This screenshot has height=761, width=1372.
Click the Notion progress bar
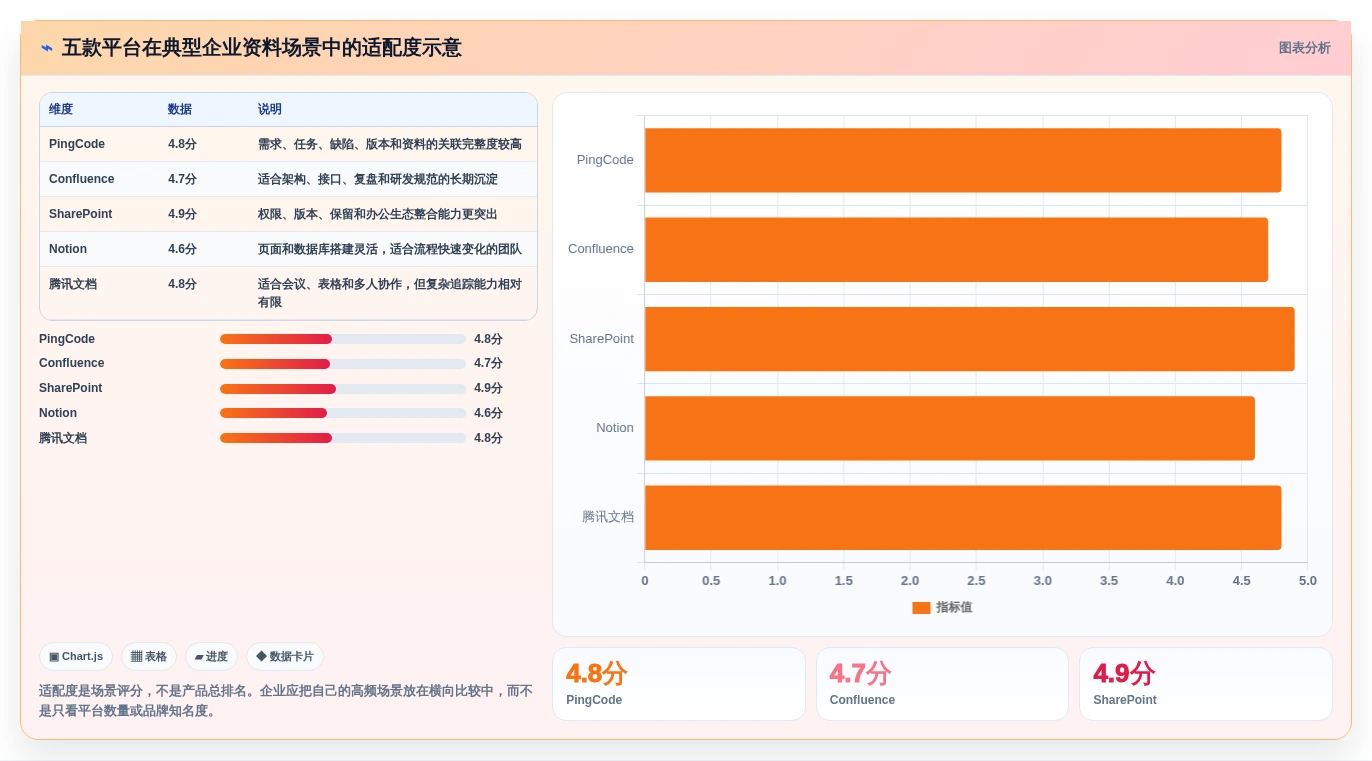pyautogui.click(x=343, y=413)
